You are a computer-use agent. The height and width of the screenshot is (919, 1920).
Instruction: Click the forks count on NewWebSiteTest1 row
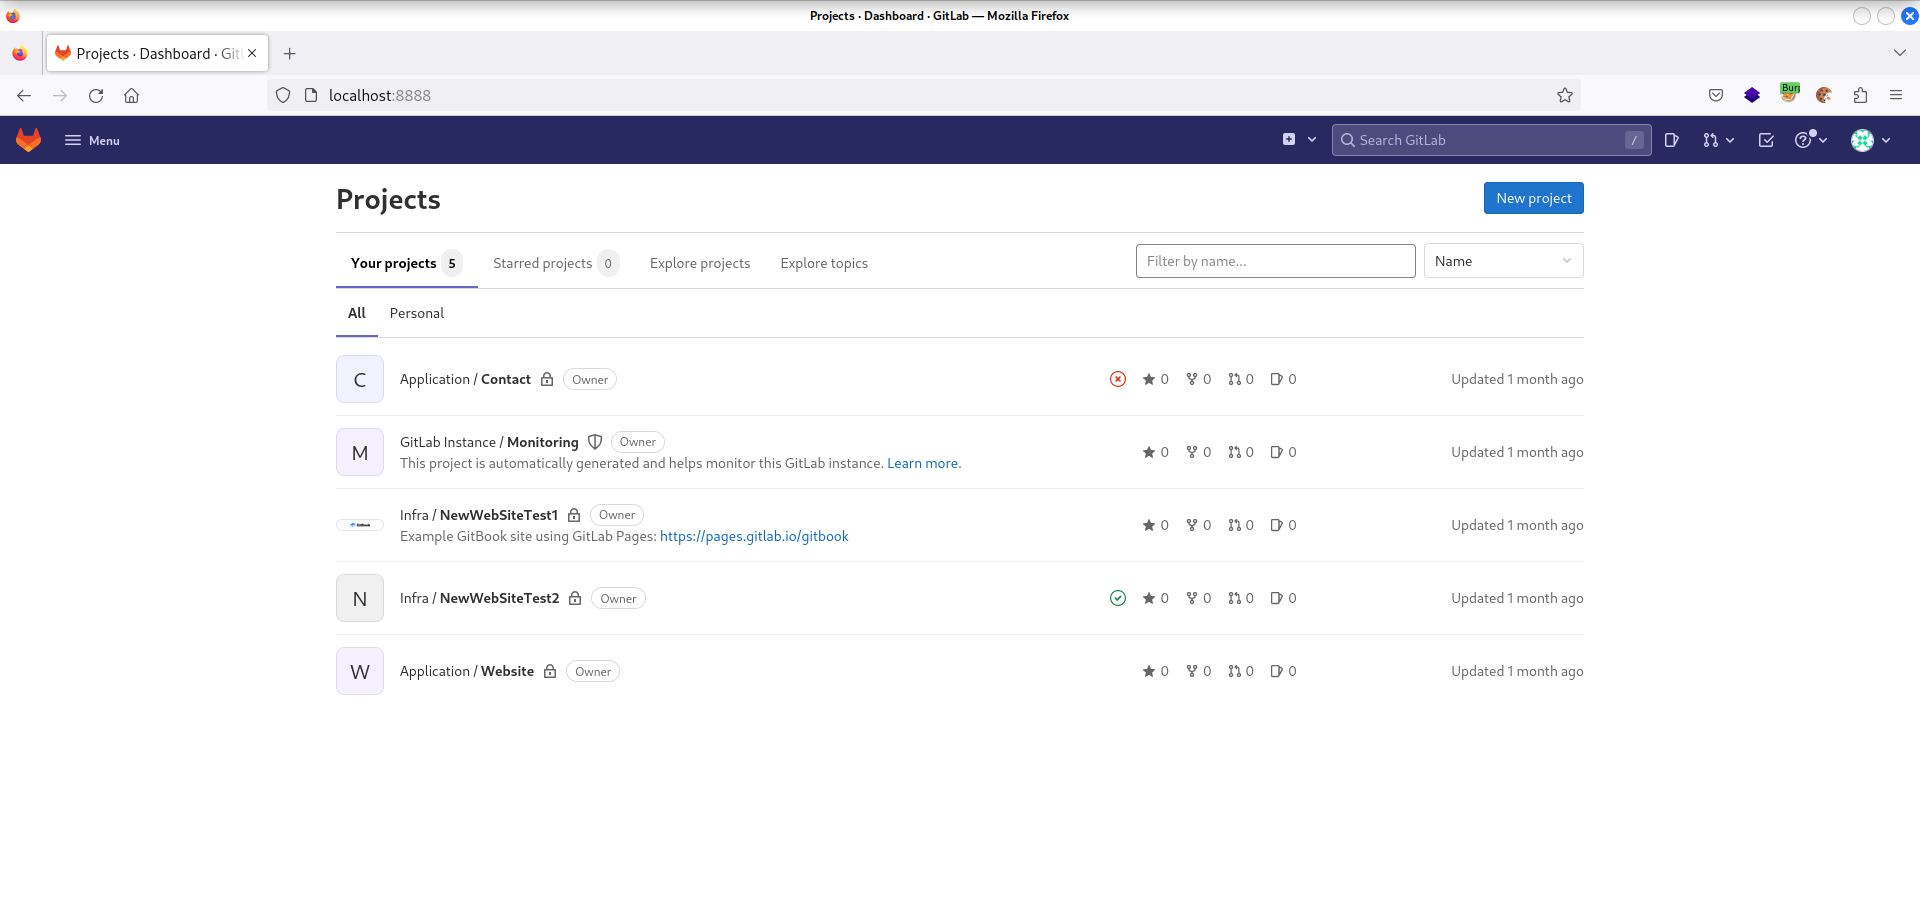(1198, 525)
